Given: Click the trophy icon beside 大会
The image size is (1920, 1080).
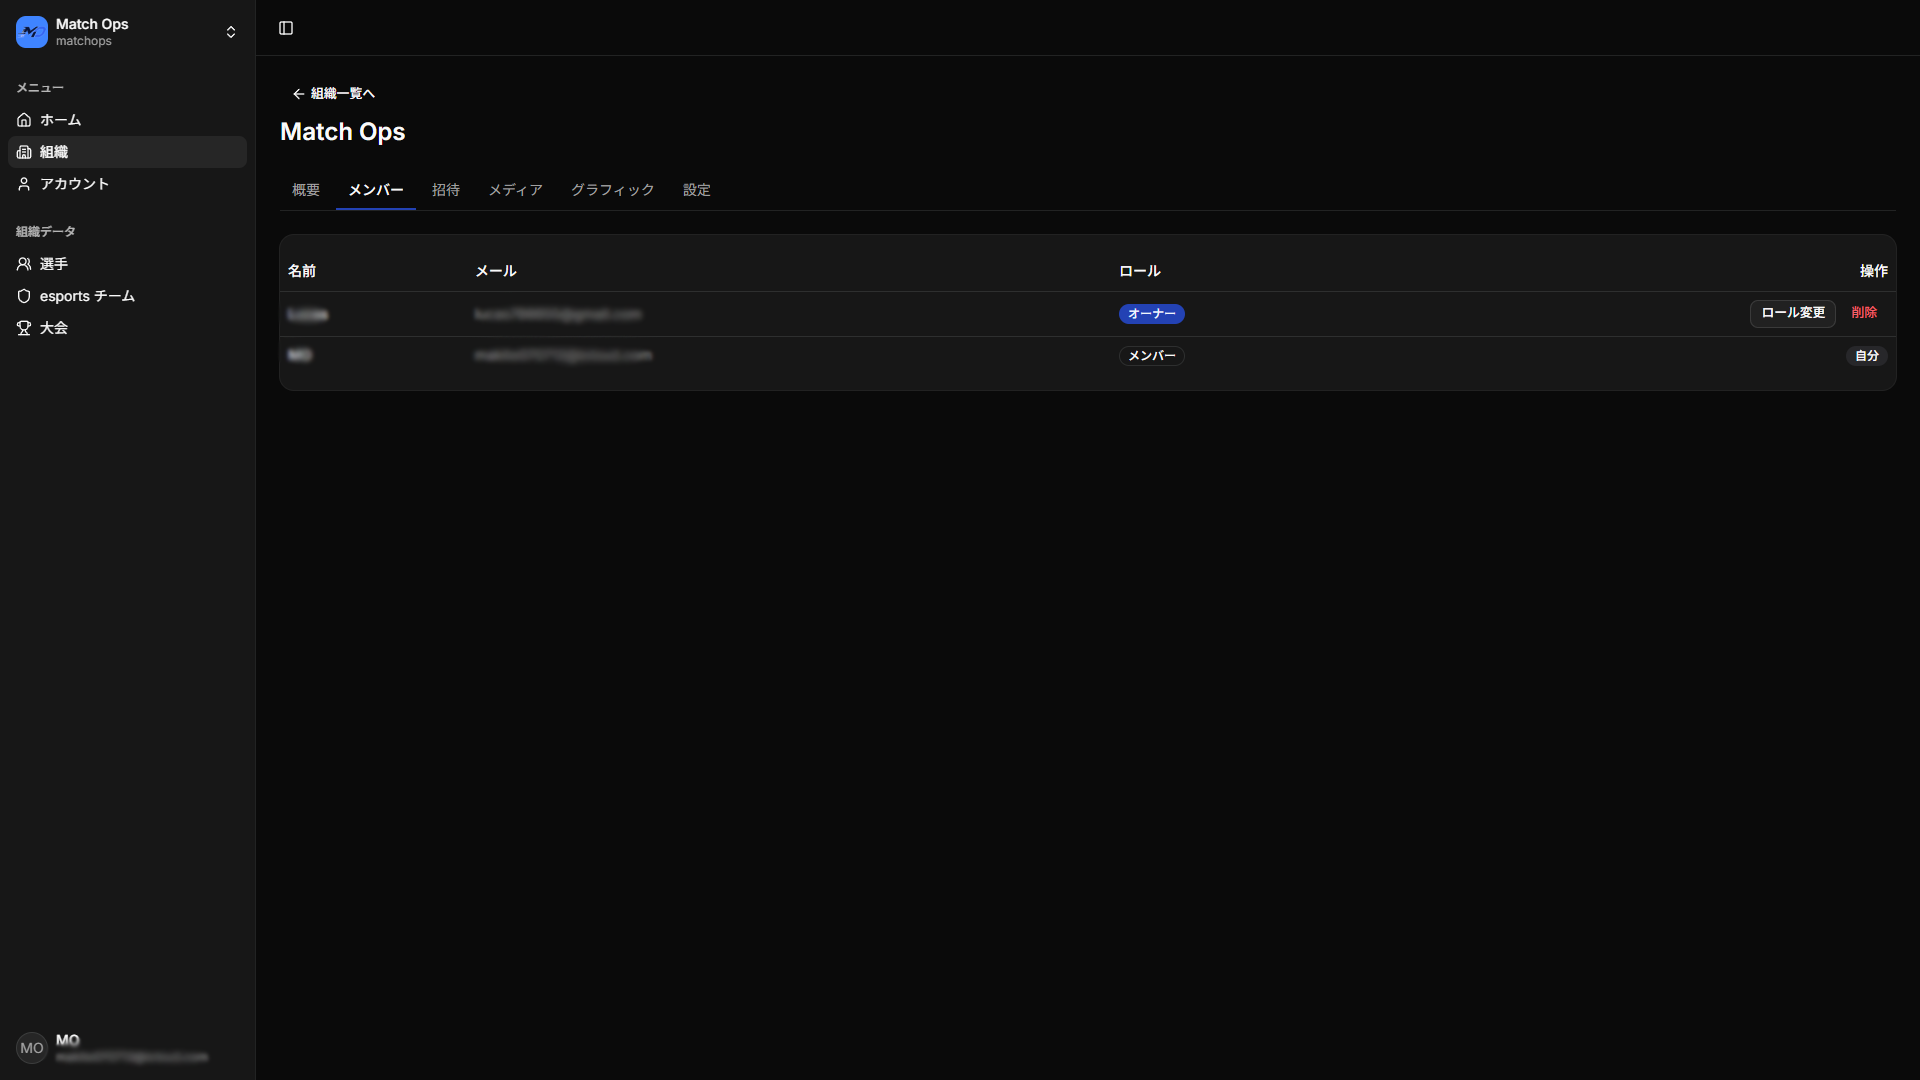Looking at the screenshot, I should pos(24,328).
